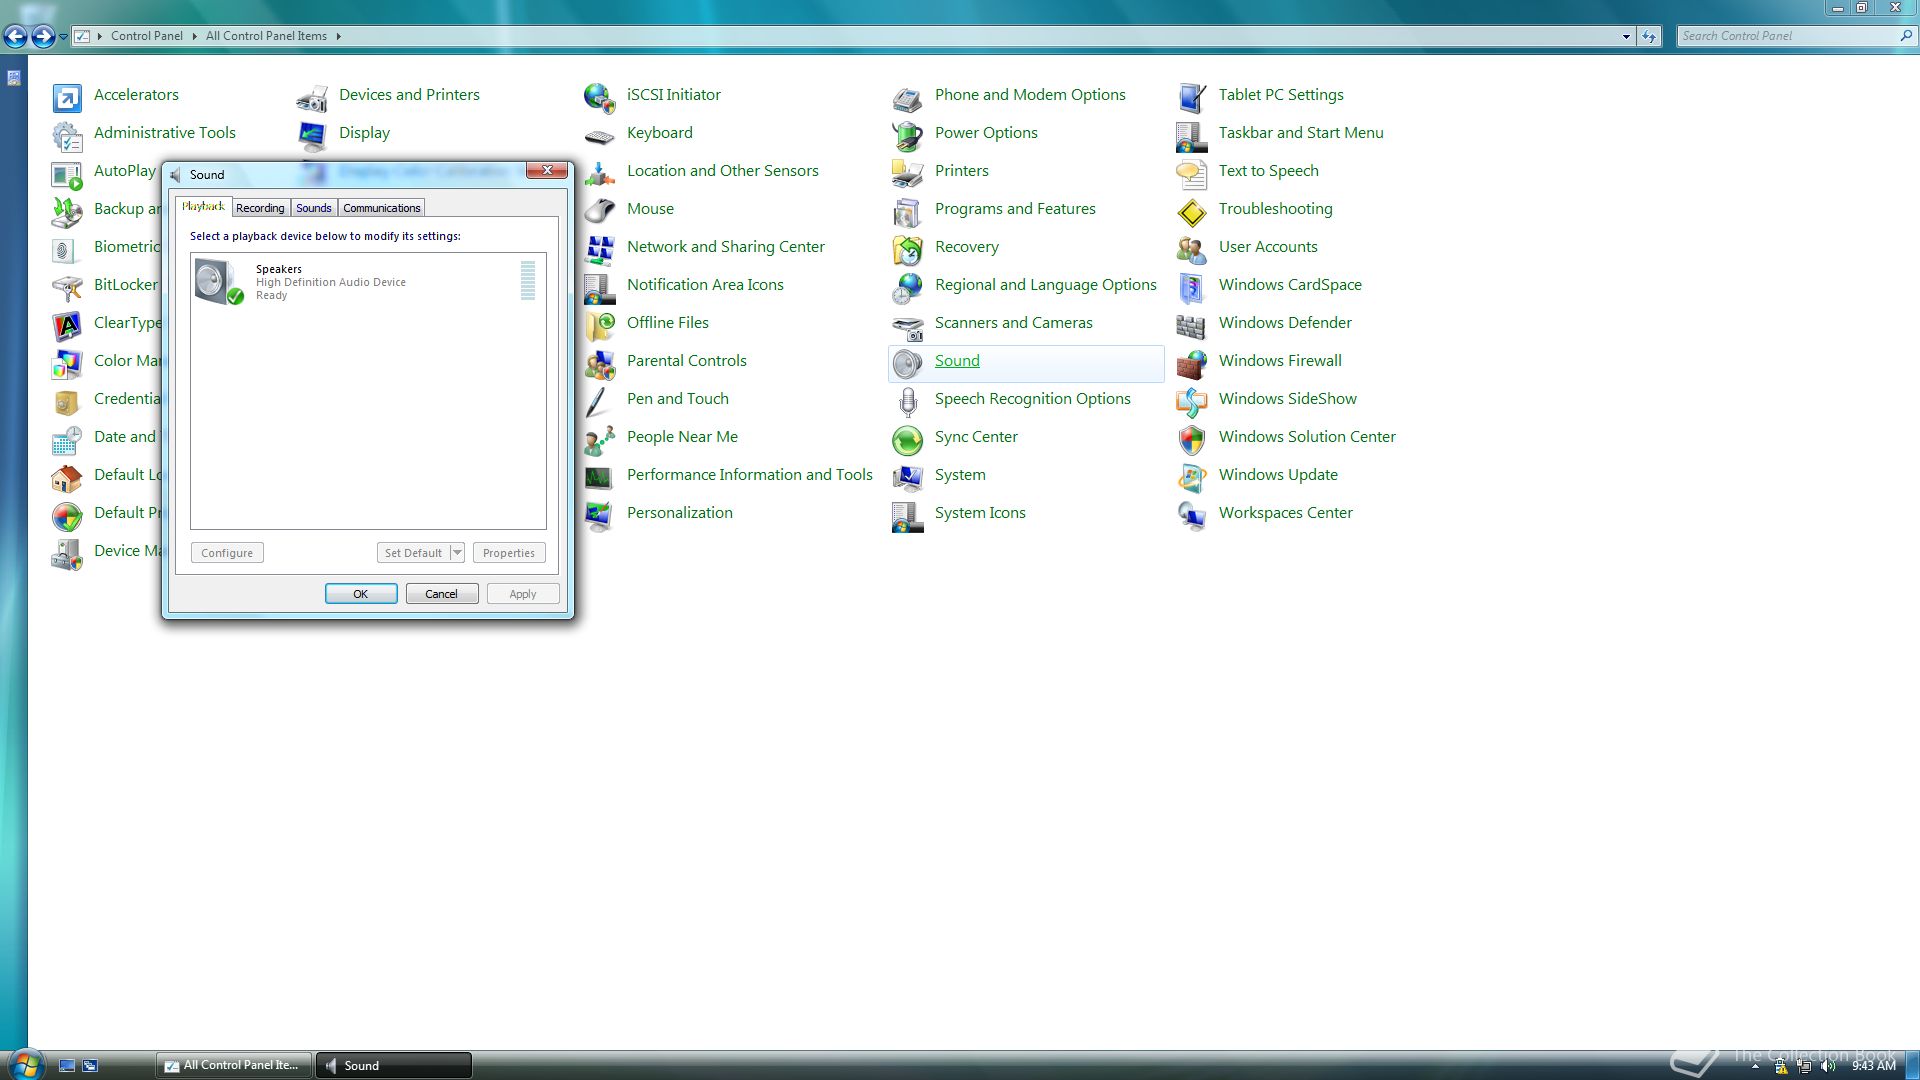The width and height of the screenshot is (1920, 1080).
Task: Click the Mouse icon
Action: pos(600,211)
